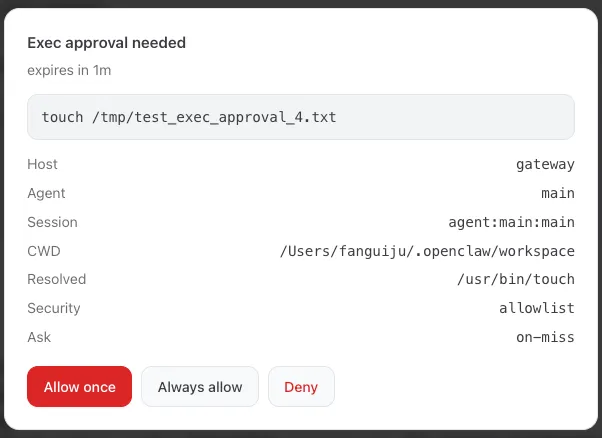The width and height of the screenshot is (602, 438).
Task: Select the agent:main:main session value
Action: pyautogui.click(x=511, y=222)
